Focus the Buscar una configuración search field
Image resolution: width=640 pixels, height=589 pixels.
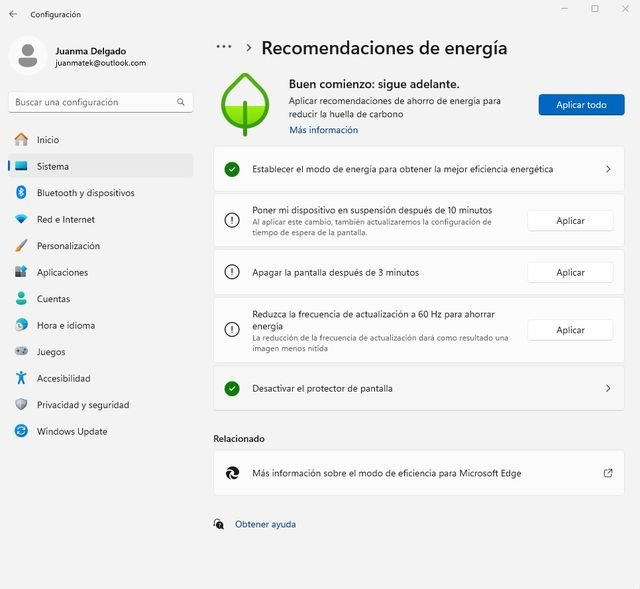click(90, 102)
